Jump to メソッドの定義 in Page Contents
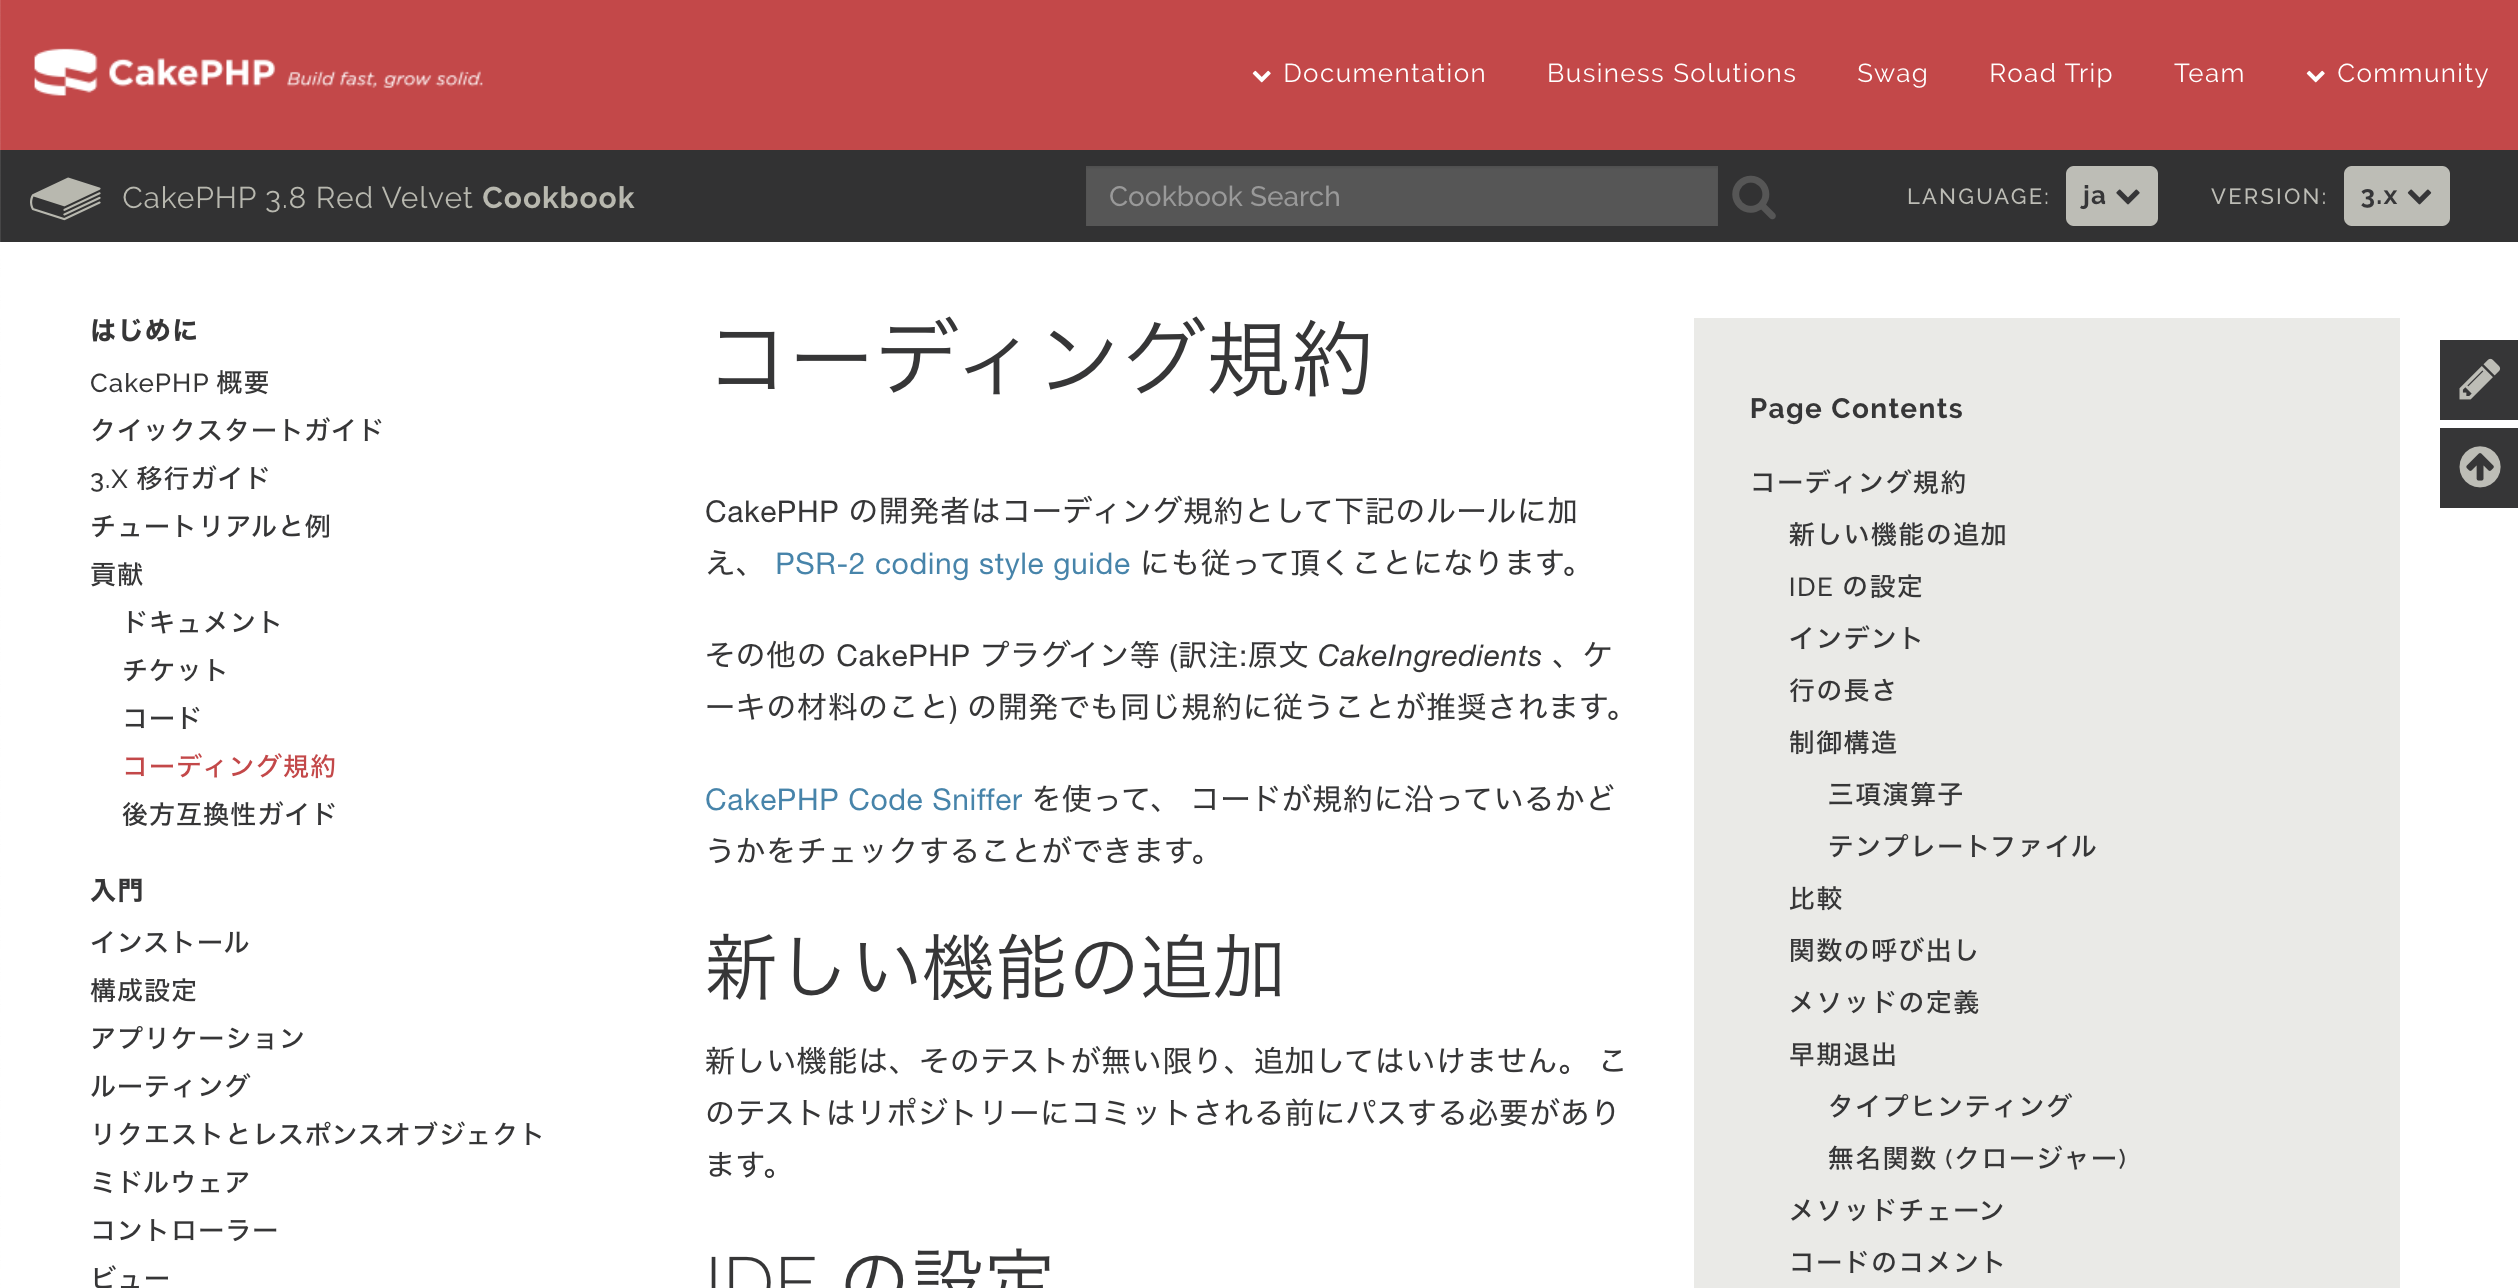Image resolution: width=2518 pixels, height=1288 pixels. click(x=1883, y=1002)
